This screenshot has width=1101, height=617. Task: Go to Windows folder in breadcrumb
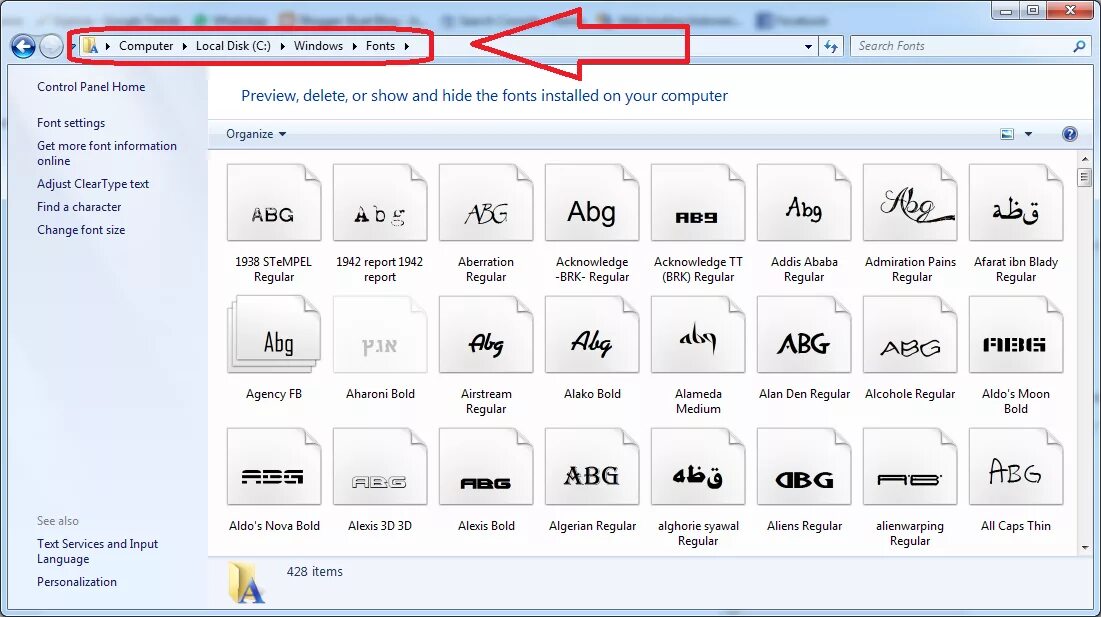click(318, 46)
